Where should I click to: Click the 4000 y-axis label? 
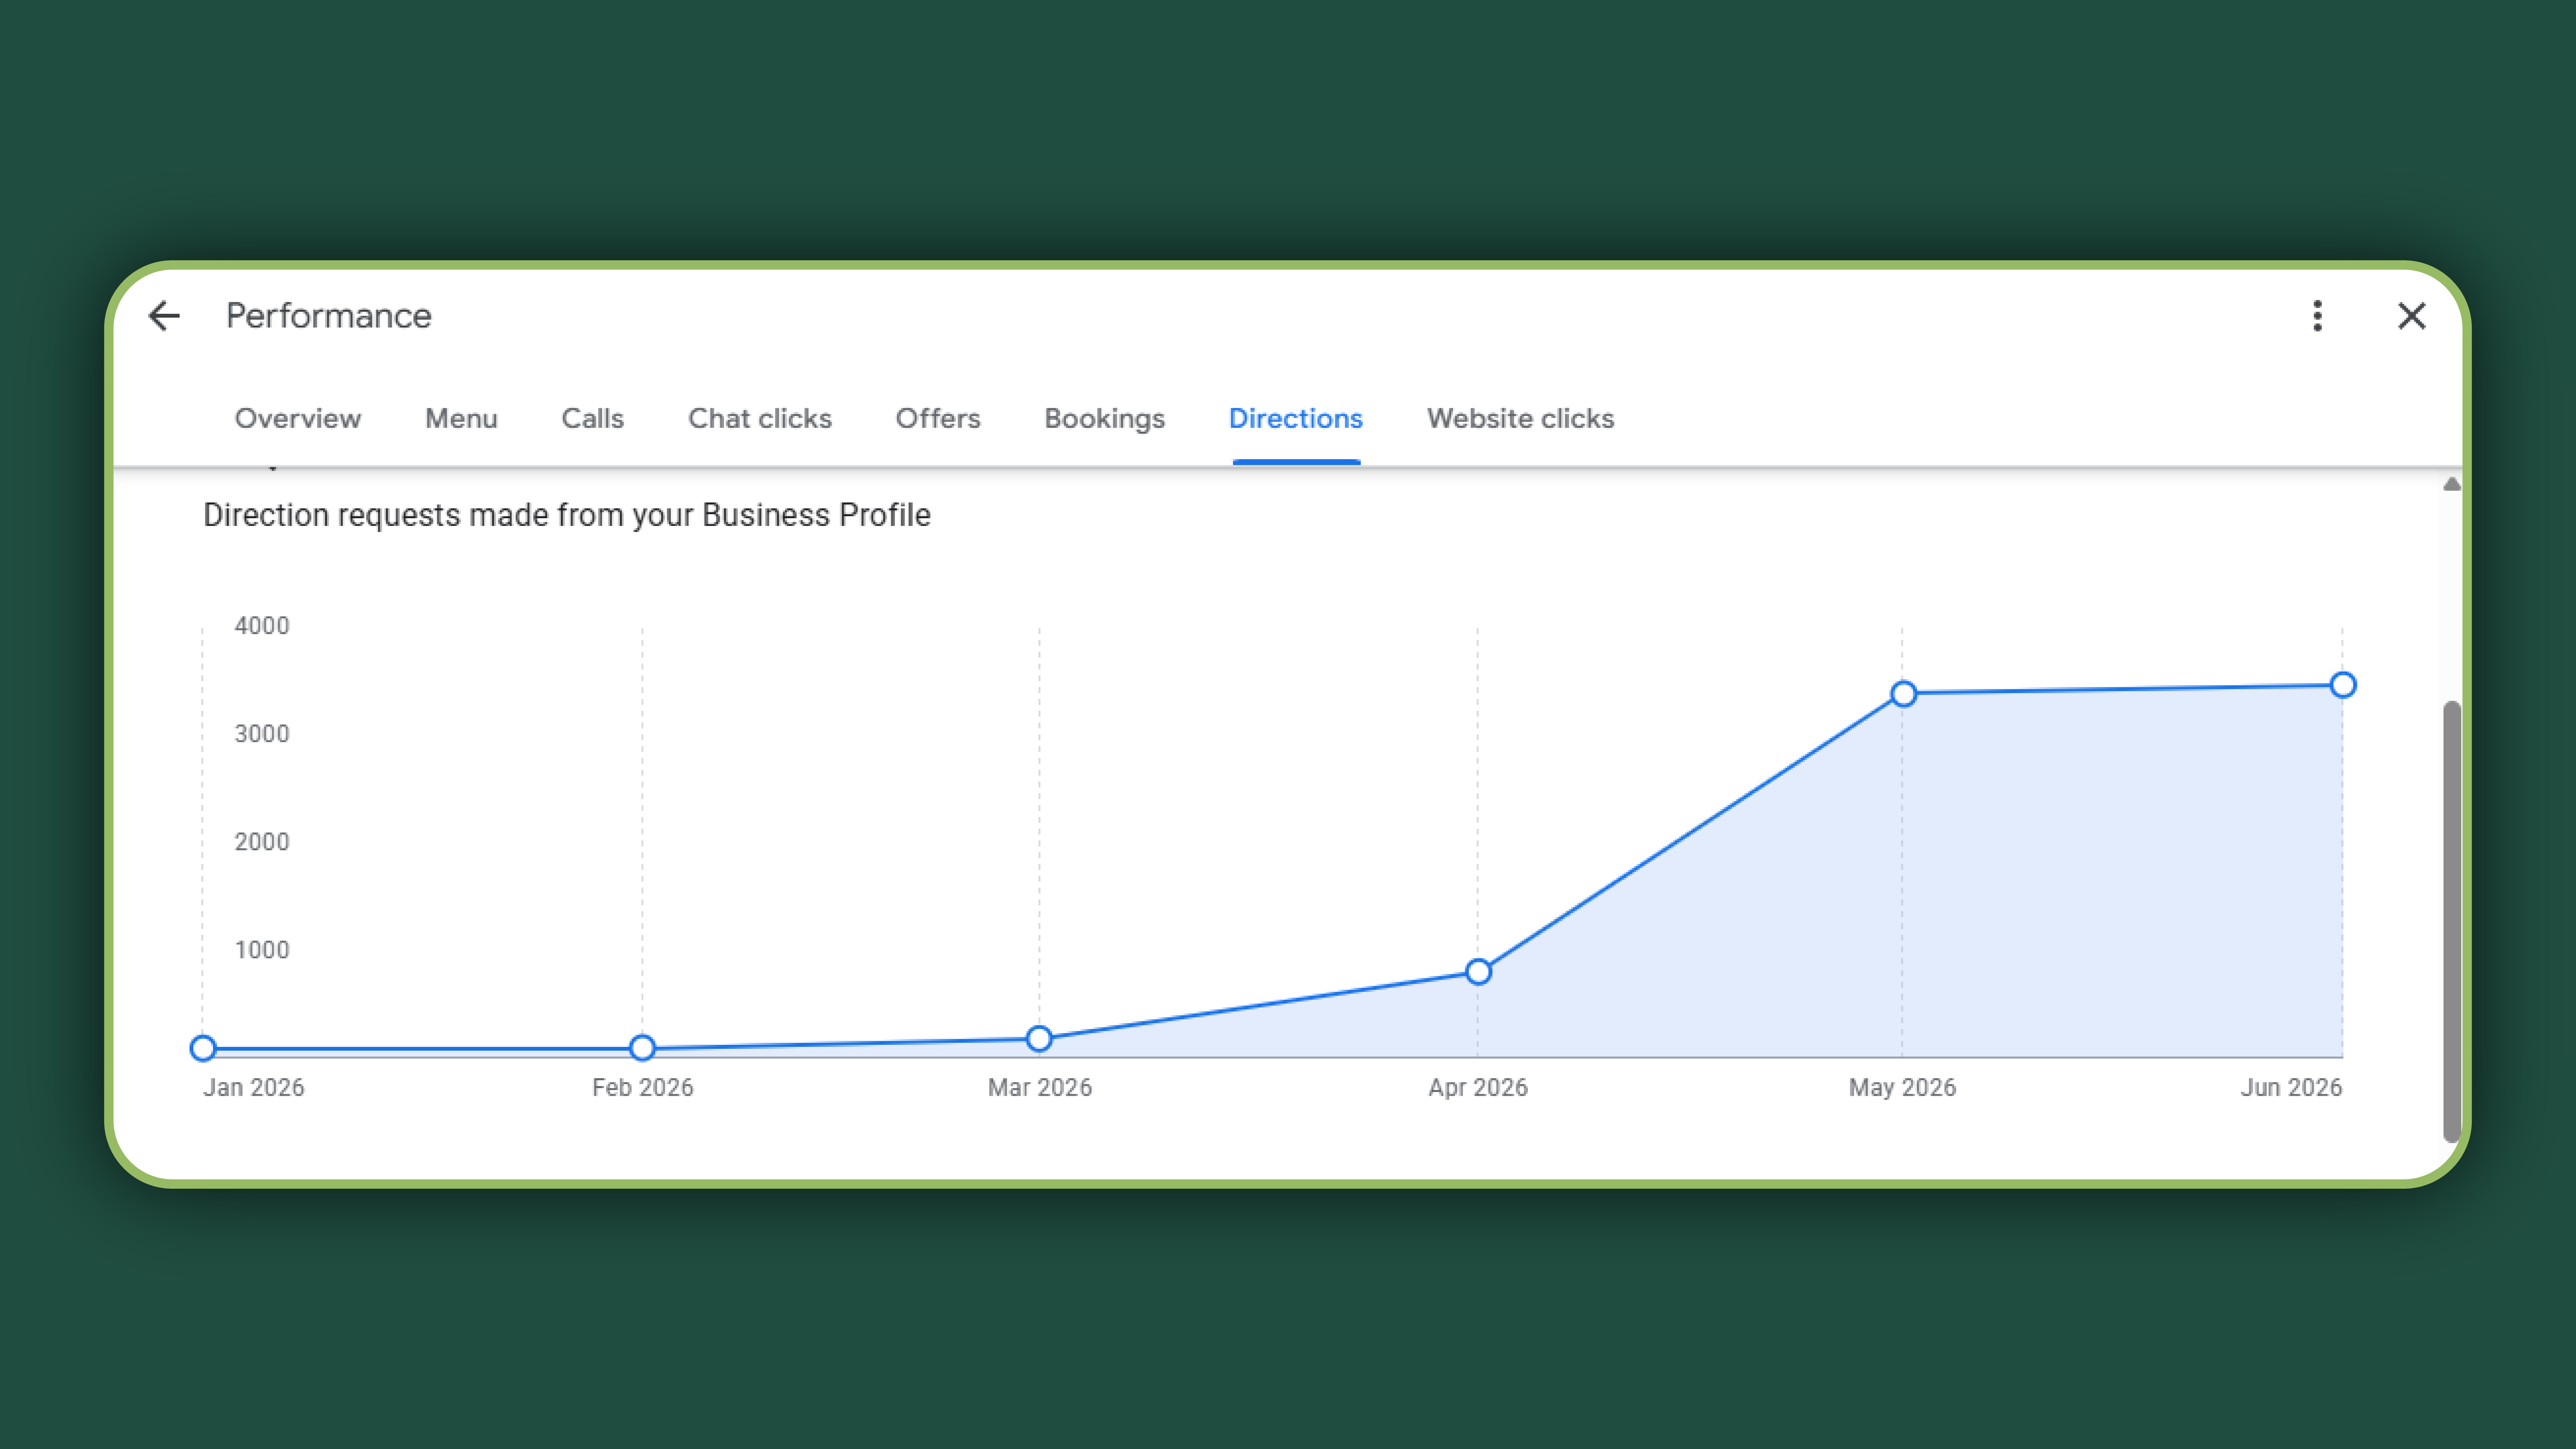(262, 626)
